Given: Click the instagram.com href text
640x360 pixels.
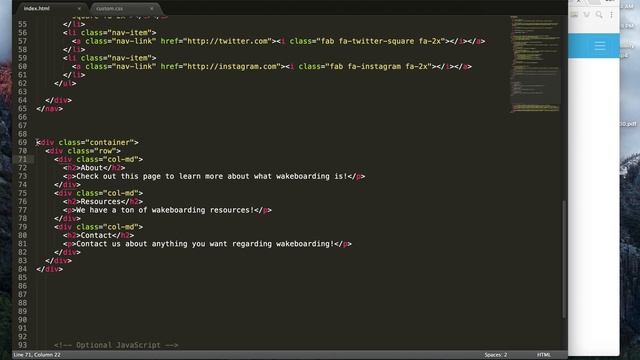Looking at the screenshot, I should coord(232,66).
